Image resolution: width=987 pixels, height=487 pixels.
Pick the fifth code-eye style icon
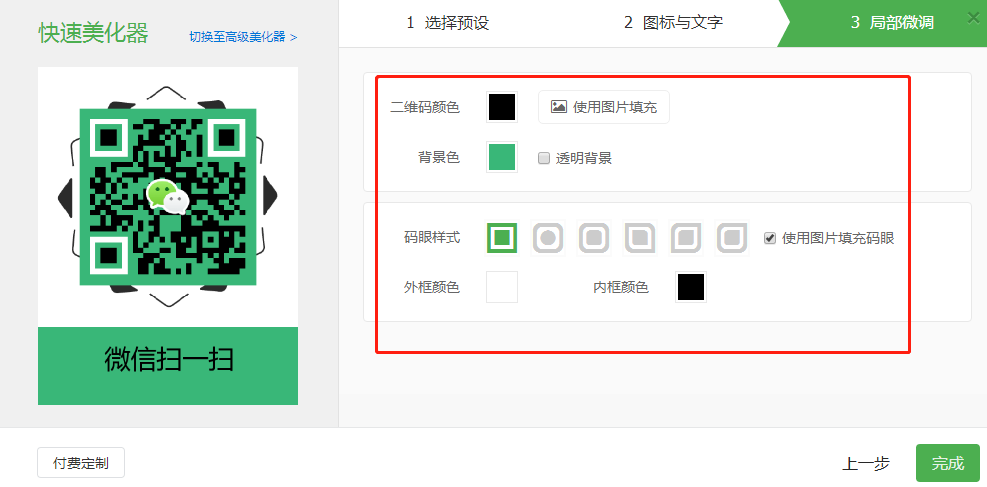coord(686,238)
